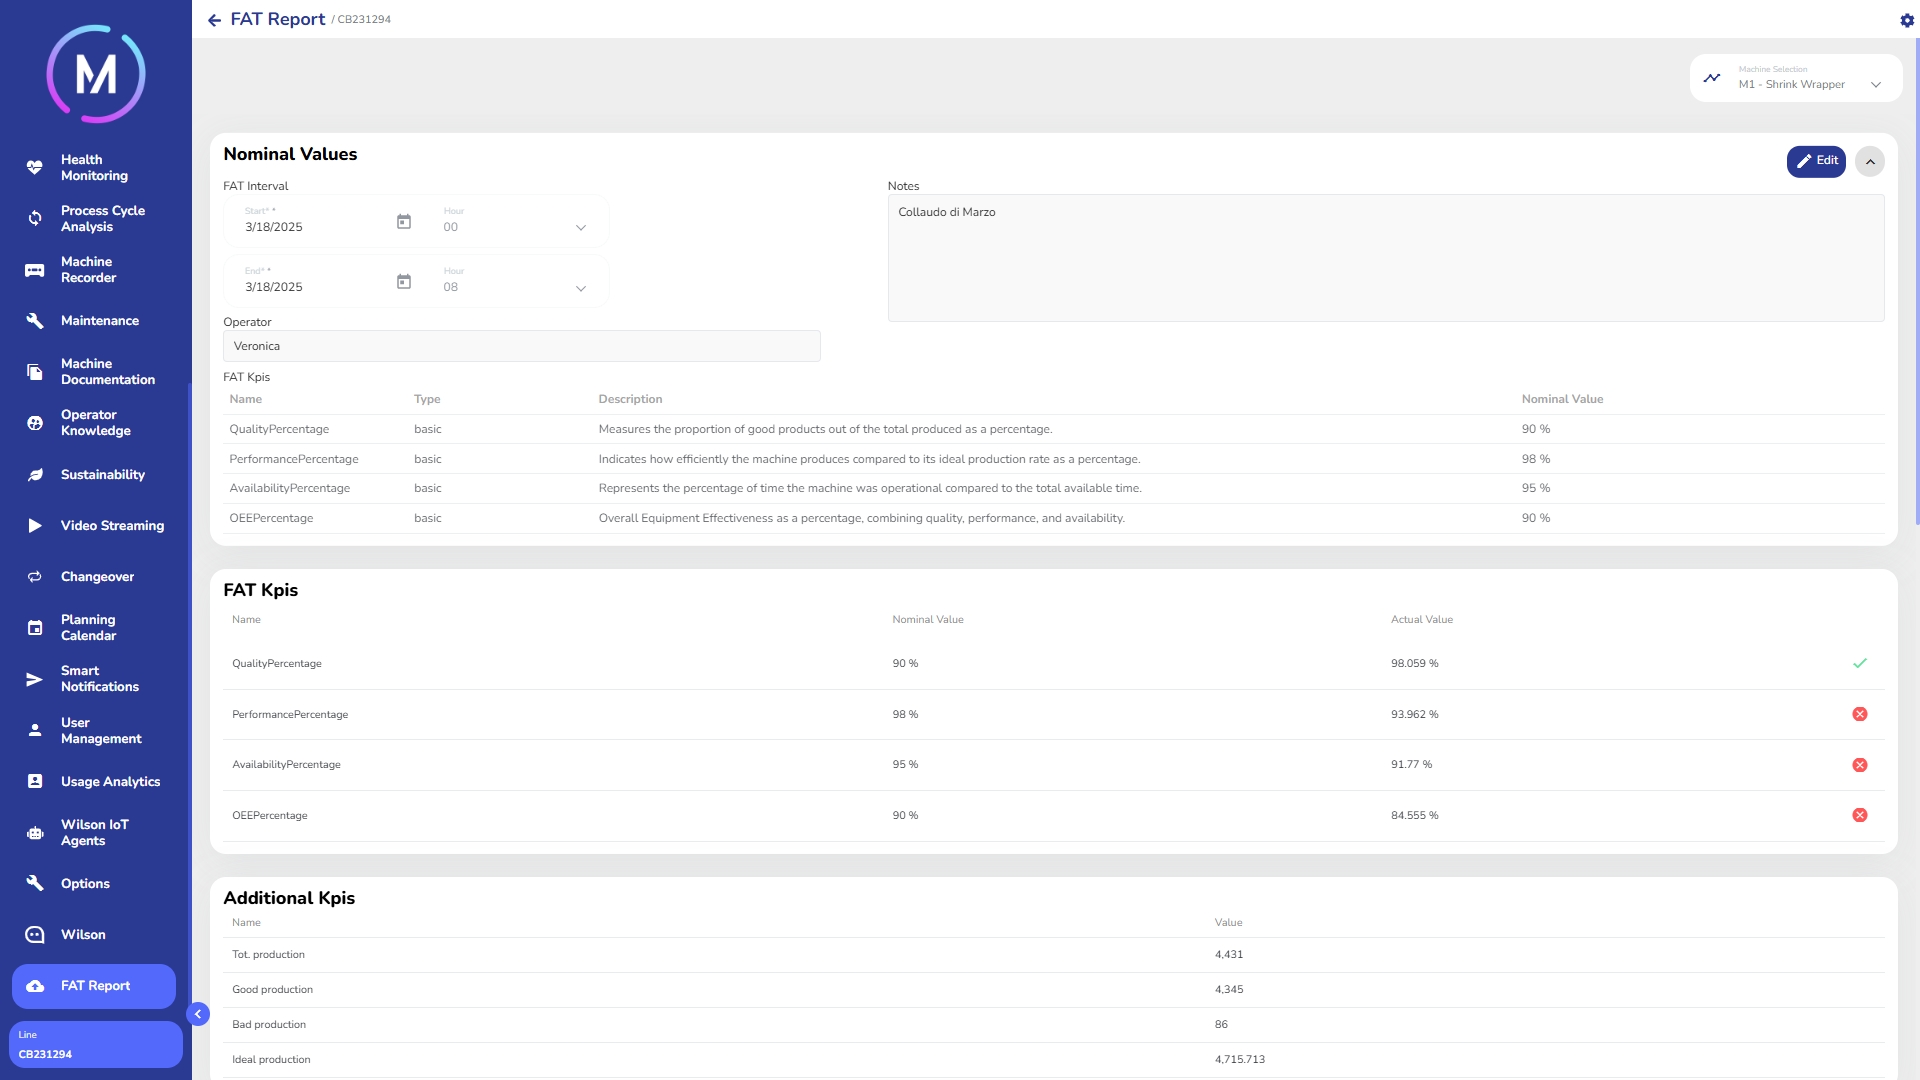Click the back arrow next to FAT Report
The width and height of the screenshot is (1920, 1080).
click(214, 20)
